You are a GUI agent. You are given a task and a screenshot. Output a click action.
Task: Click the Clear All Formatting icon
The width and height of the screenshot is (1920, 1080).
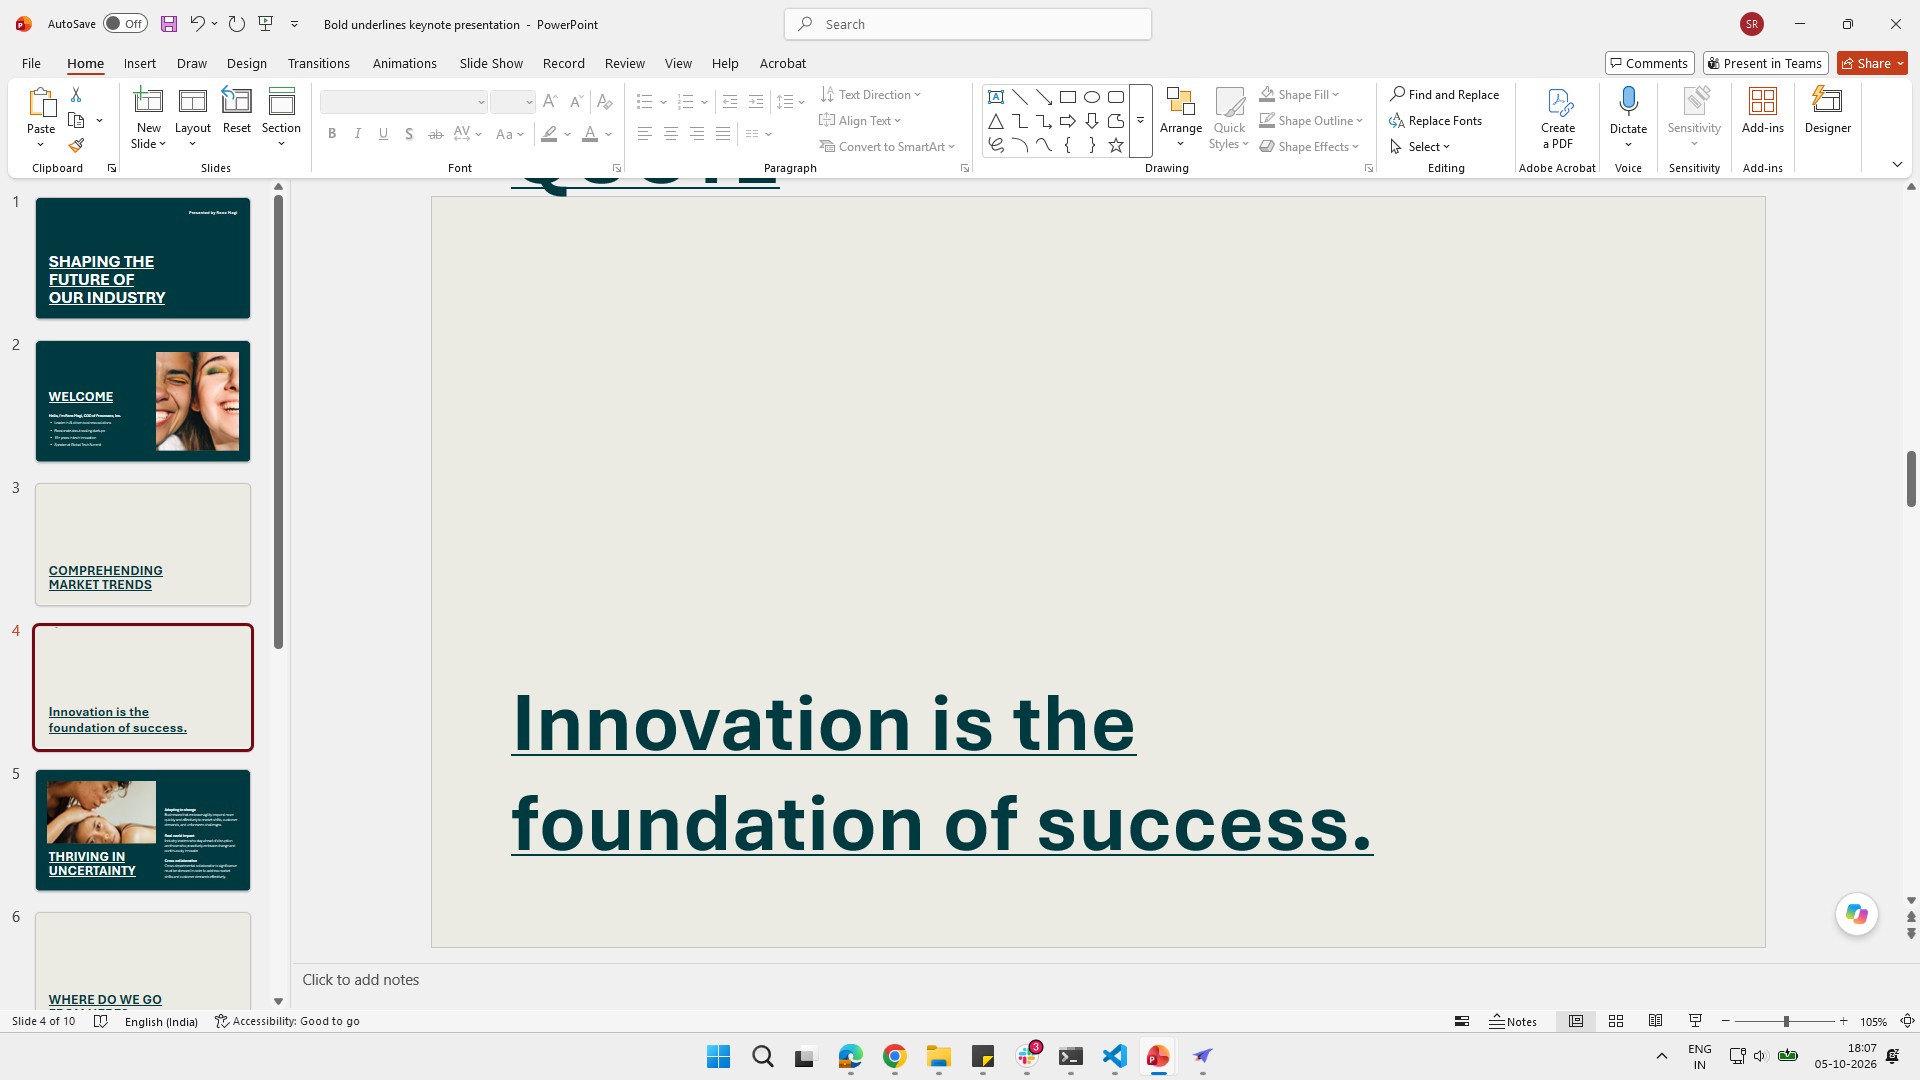coord(604,101)
